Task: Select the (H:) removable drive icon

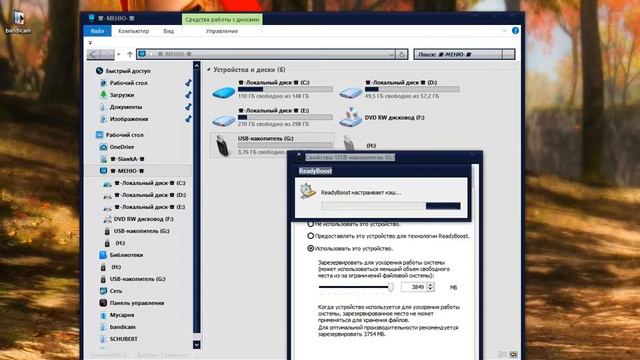Action: click(349, 142)
